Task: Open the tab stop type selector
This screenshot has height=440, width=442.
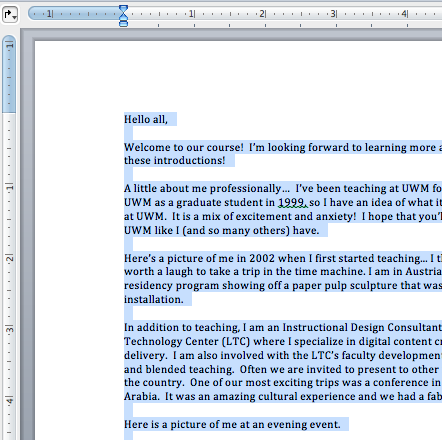Action: coord(10,15)
